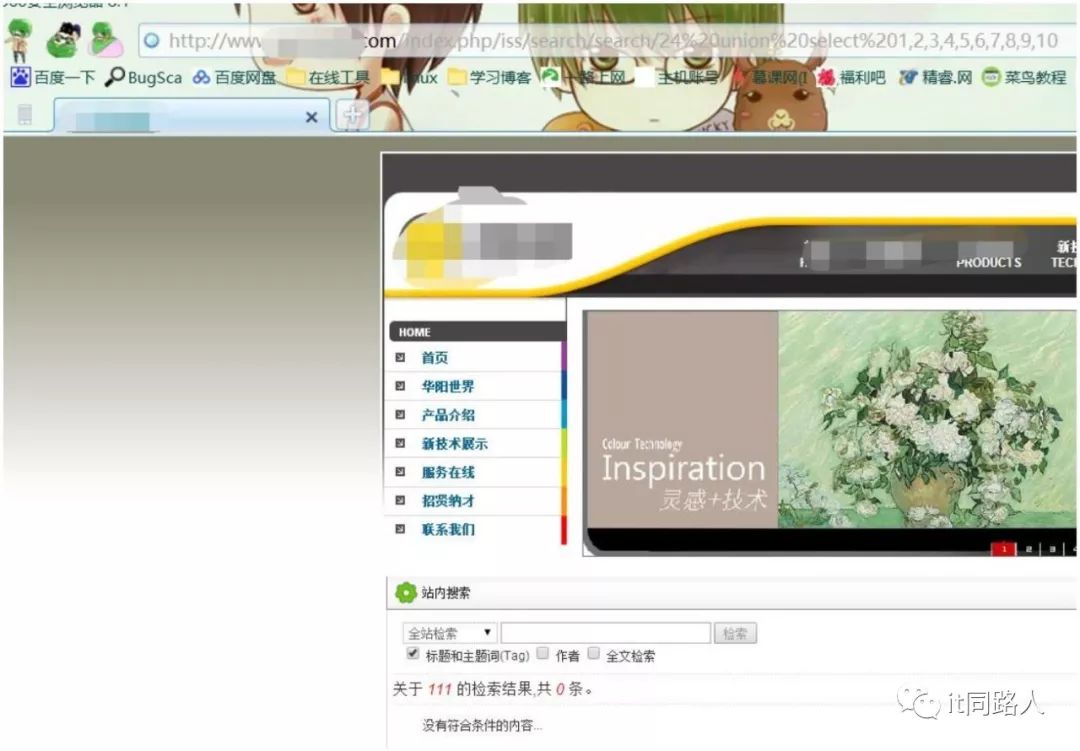
Task: Enable the 作者 checkbox
Action: click(543, 653)
